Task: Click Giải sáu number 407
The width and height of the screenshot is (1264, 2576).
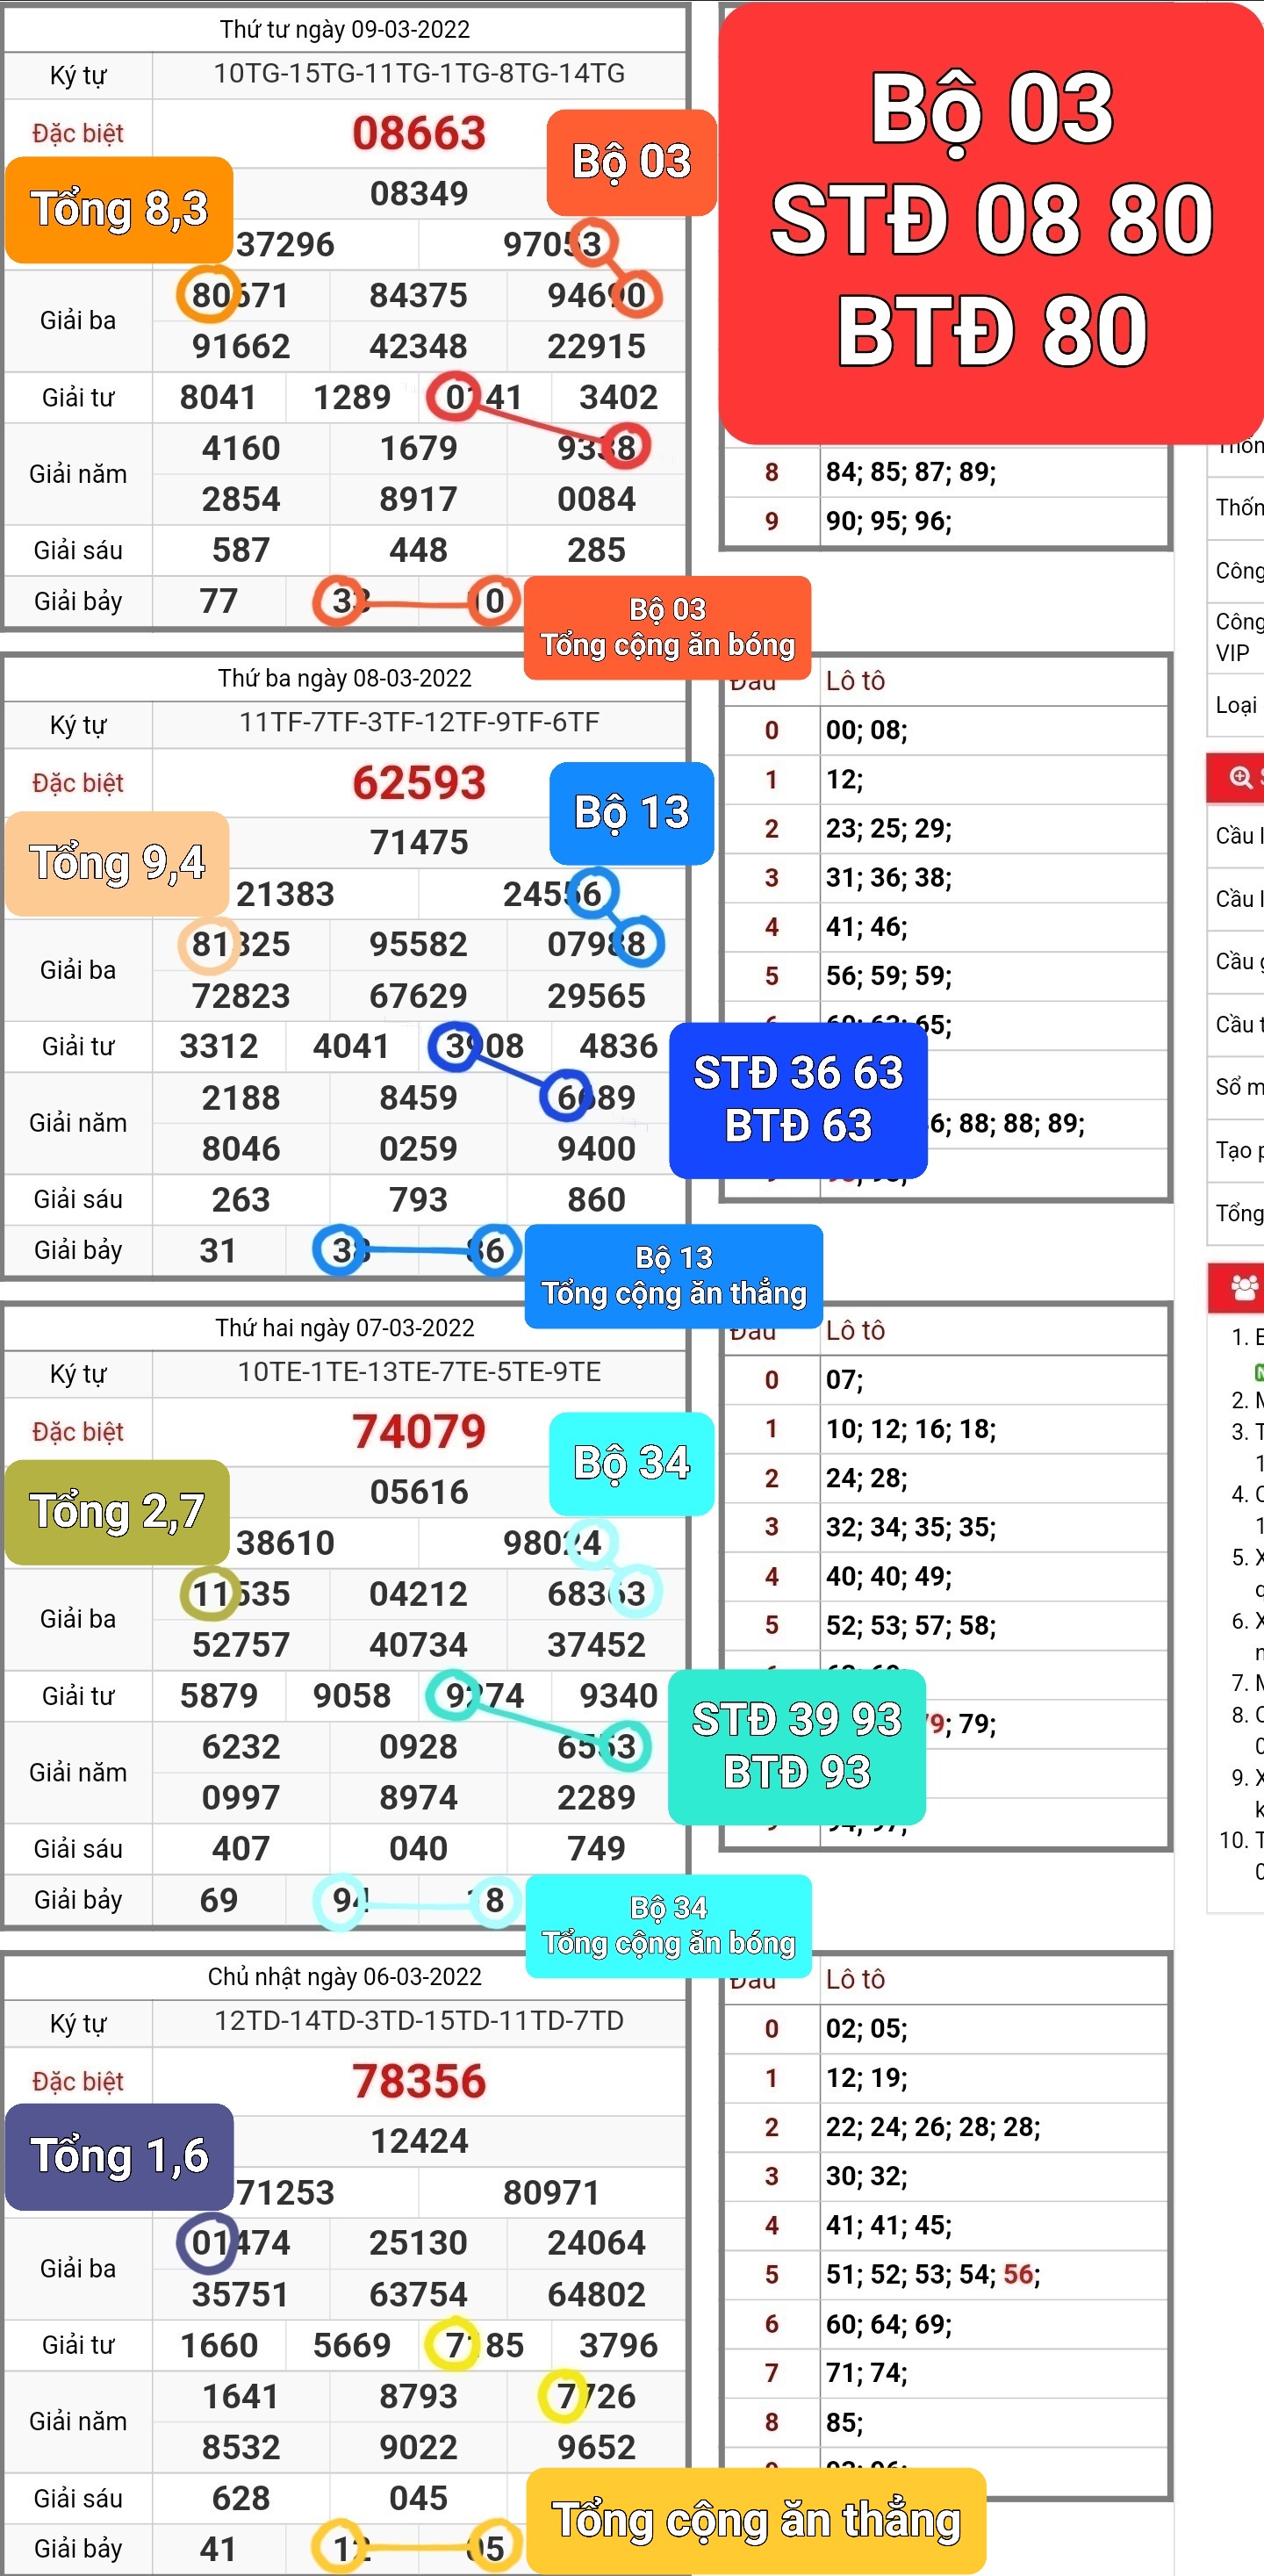Action: point(241,1848)
